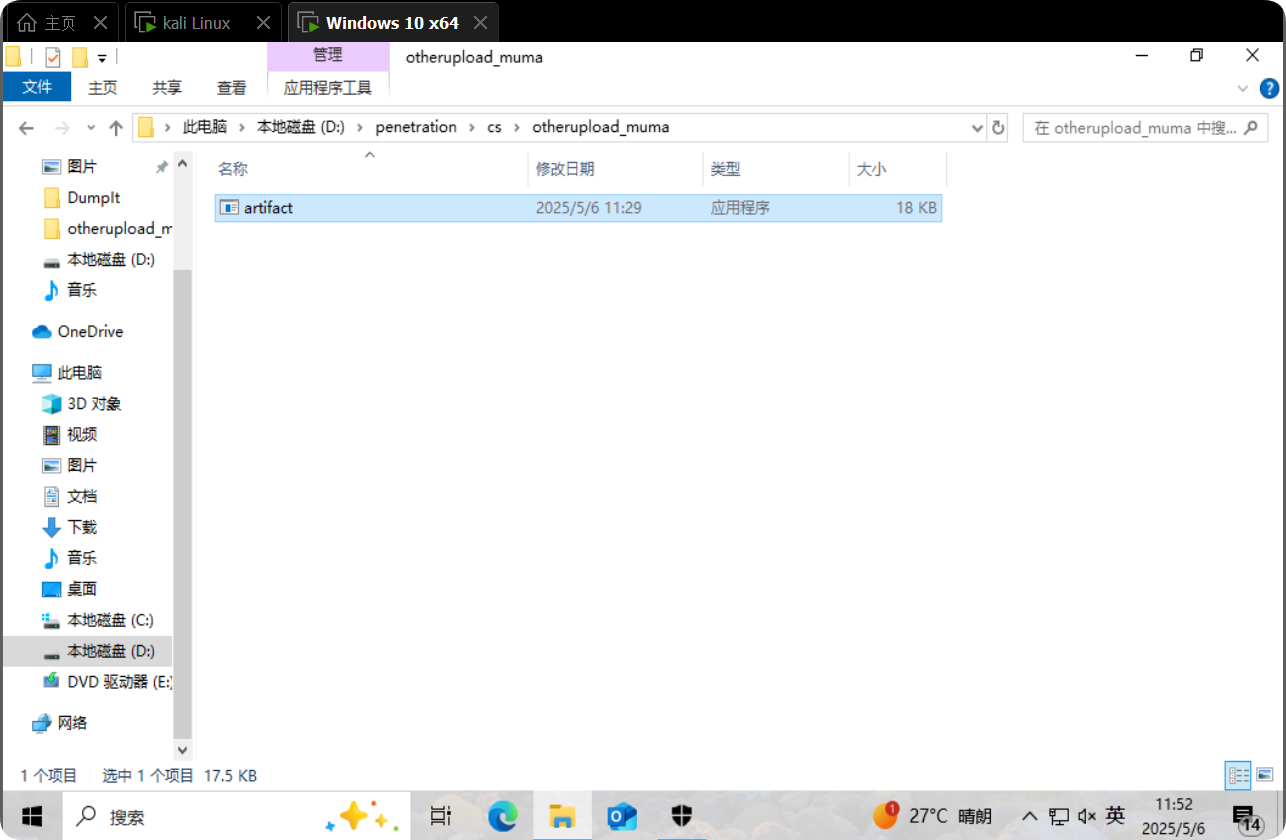Switch to the 主页 ribbon tab
This screenshot has height=840, width=1286.
pos(102,88)
